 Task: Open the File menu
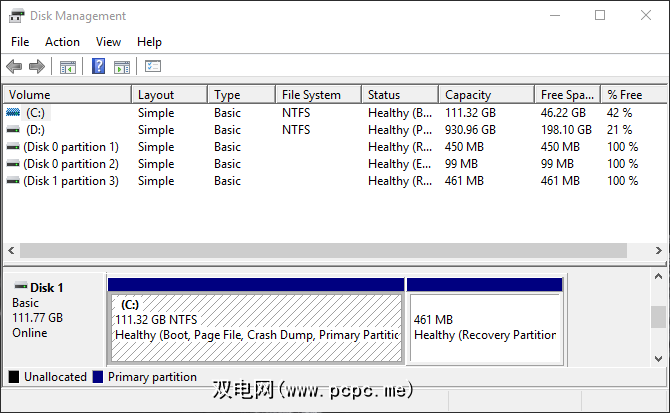20,42
